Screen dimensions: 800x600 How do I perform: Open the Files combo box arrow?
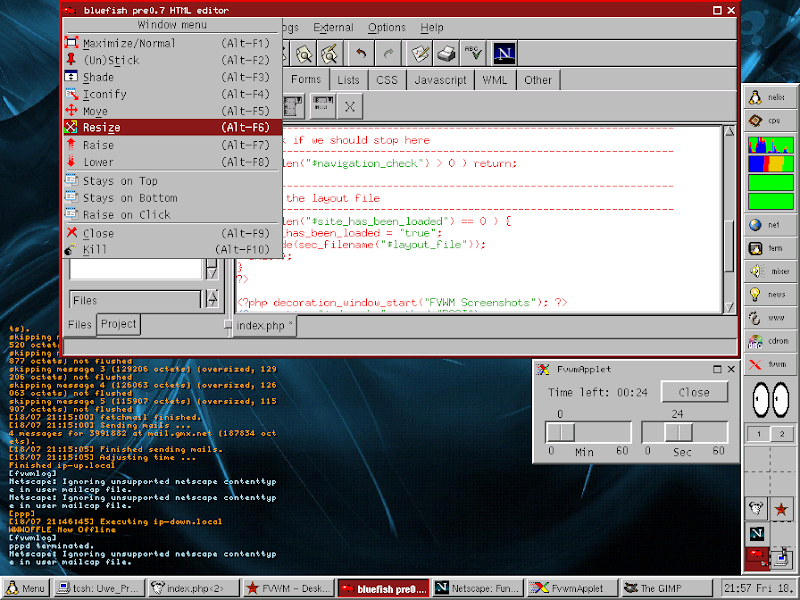pos(212,298)
